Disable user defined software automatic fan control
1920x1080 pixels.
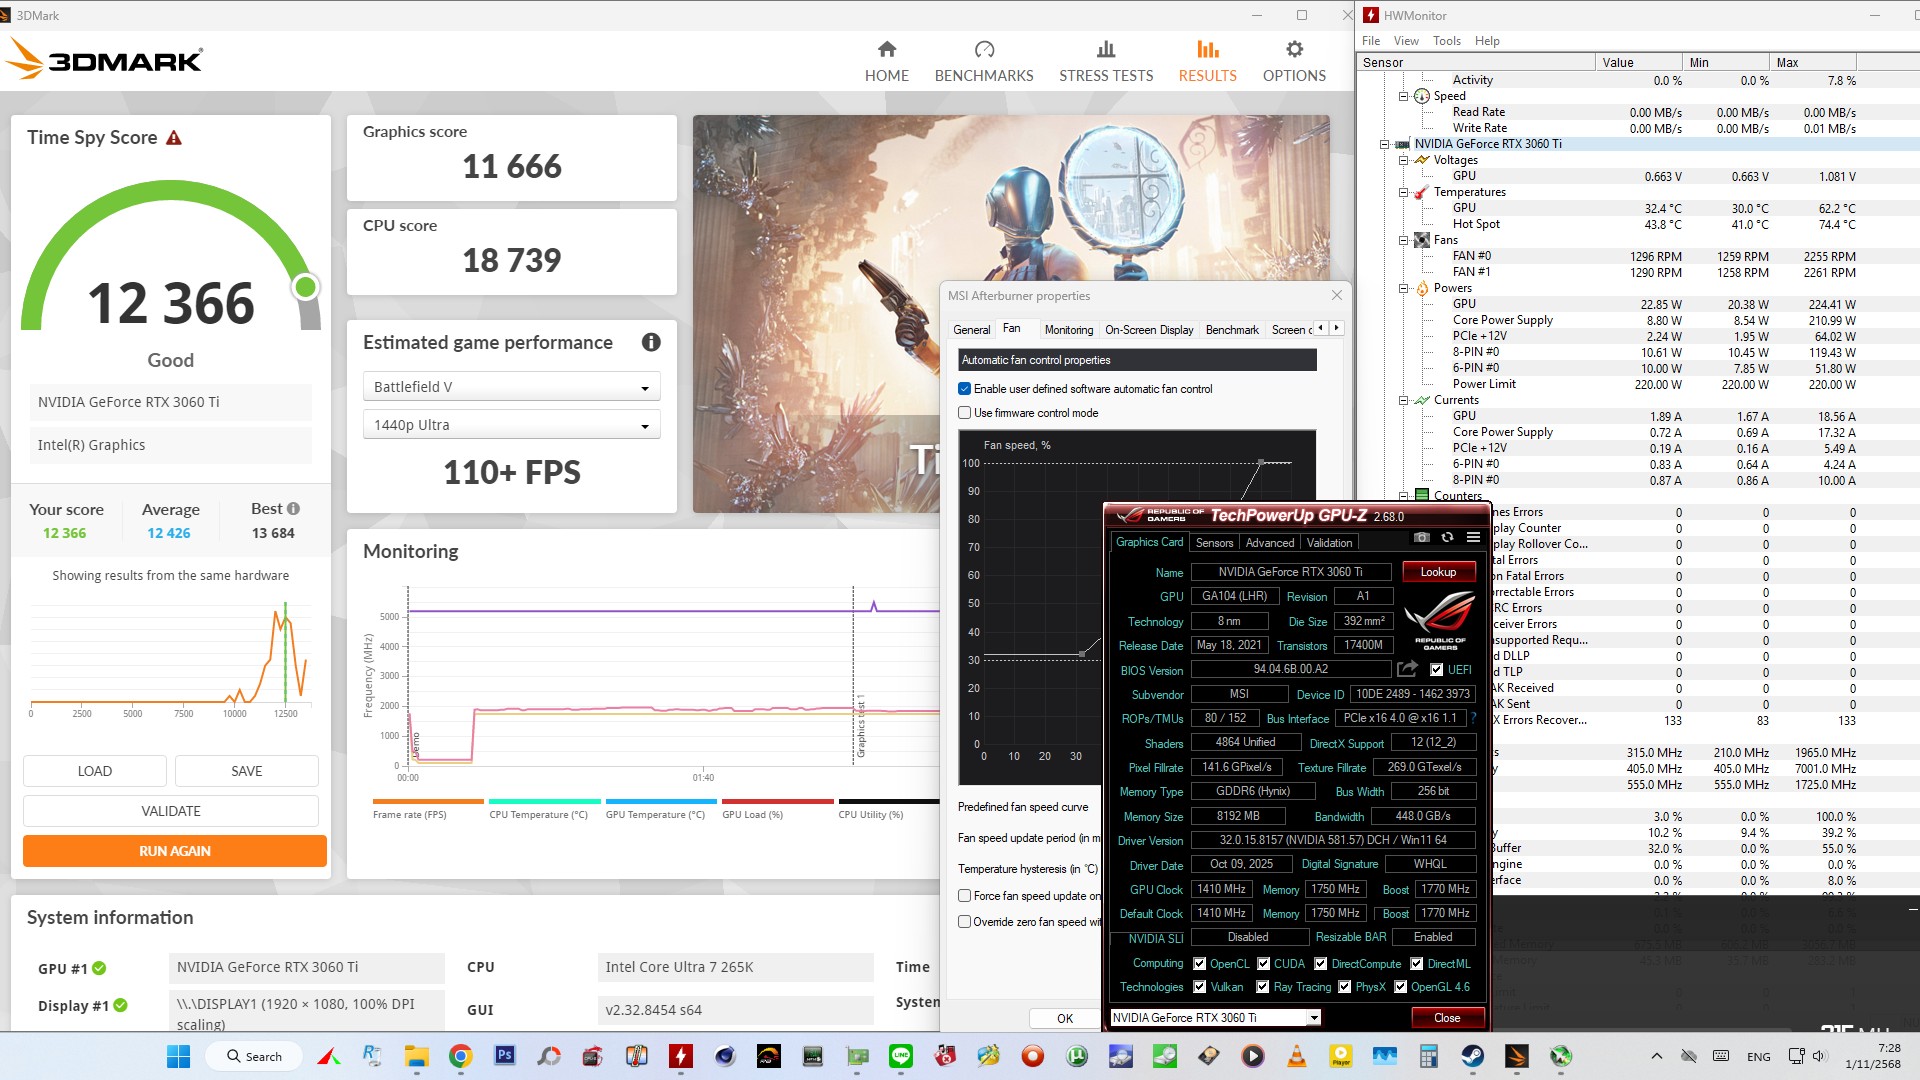[965, 389]
